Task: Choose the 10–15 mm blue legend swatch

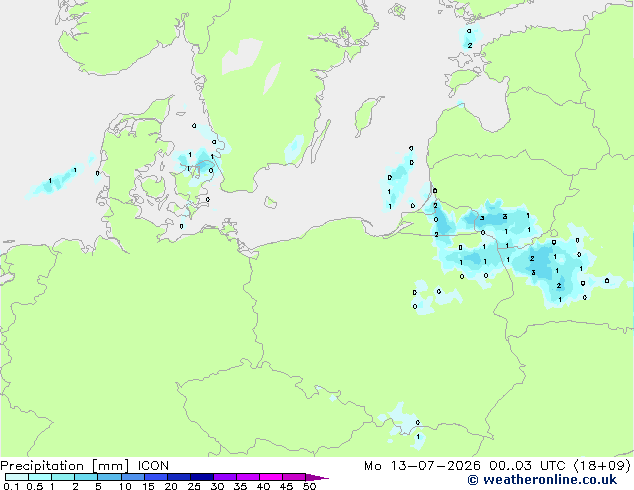Action: point(132,477)
